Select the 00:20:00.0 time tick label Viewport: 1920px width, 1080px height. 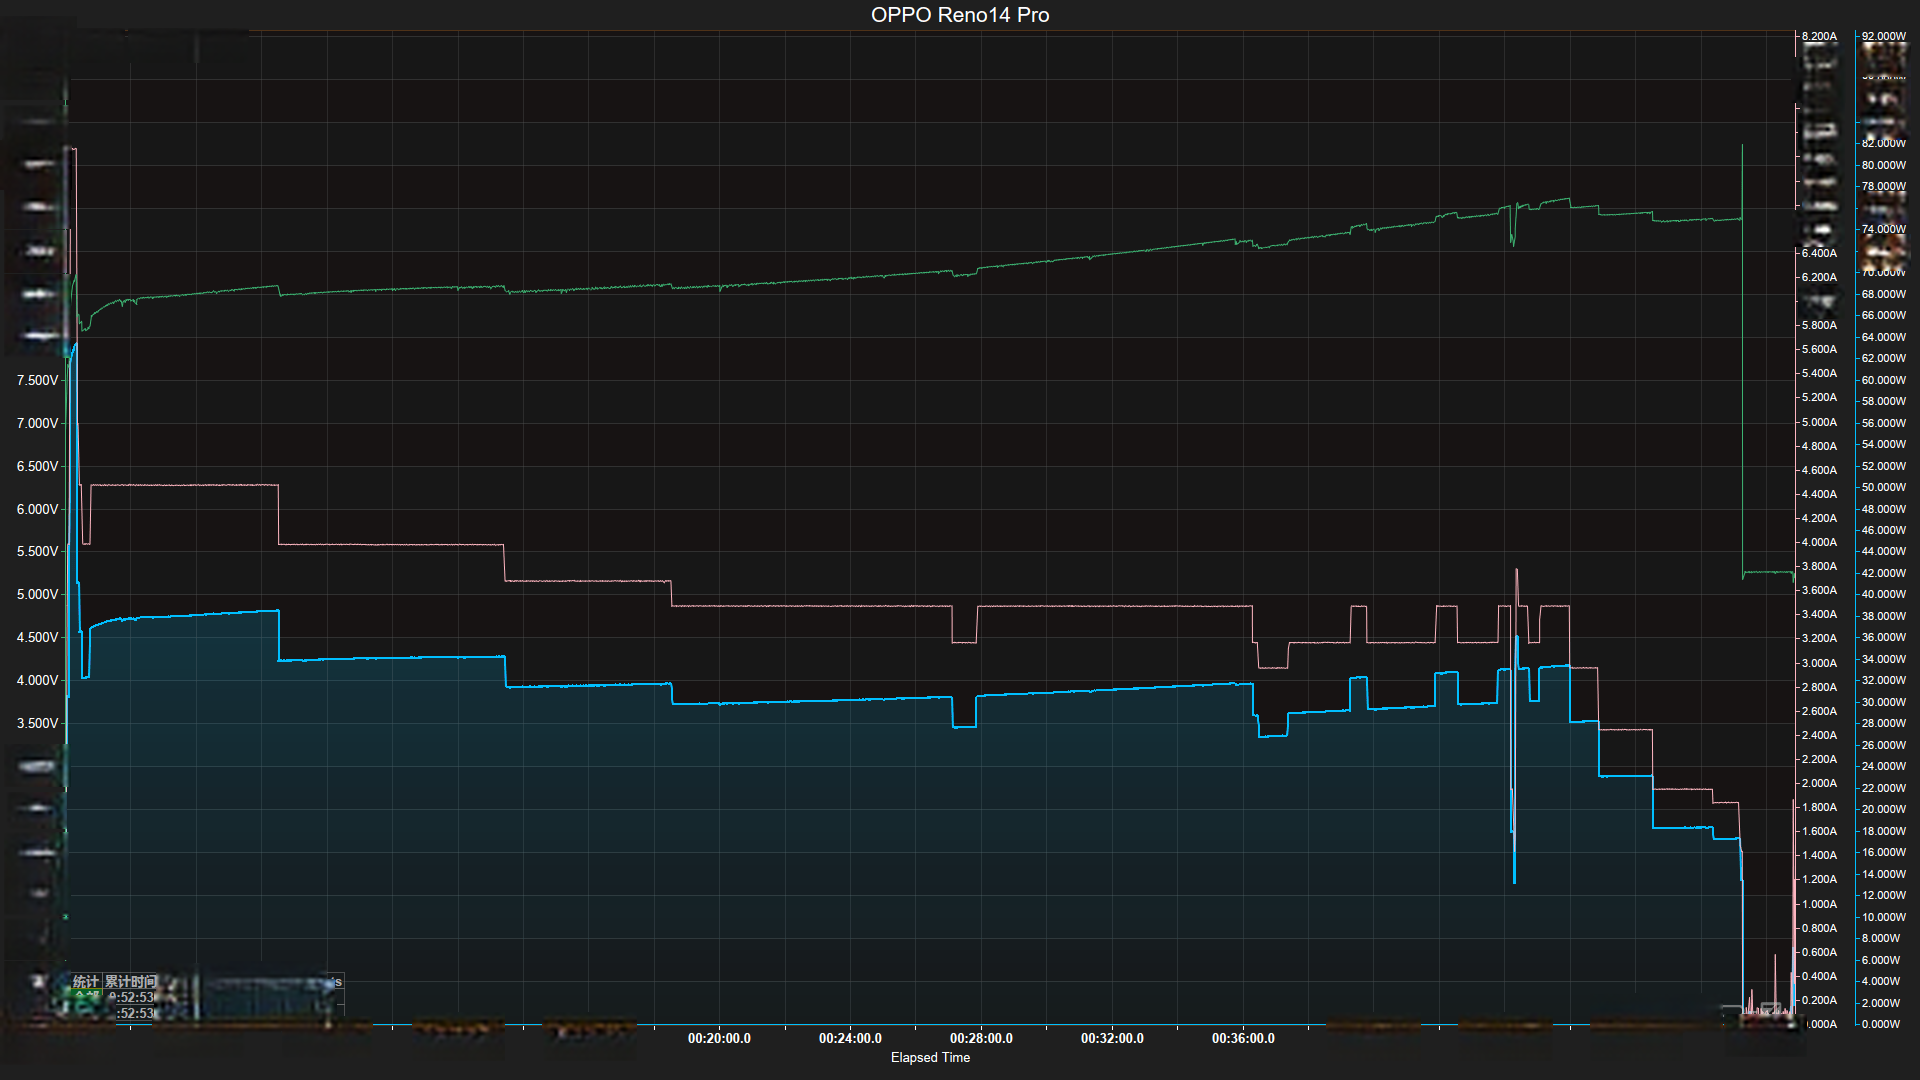(719, 1039)
